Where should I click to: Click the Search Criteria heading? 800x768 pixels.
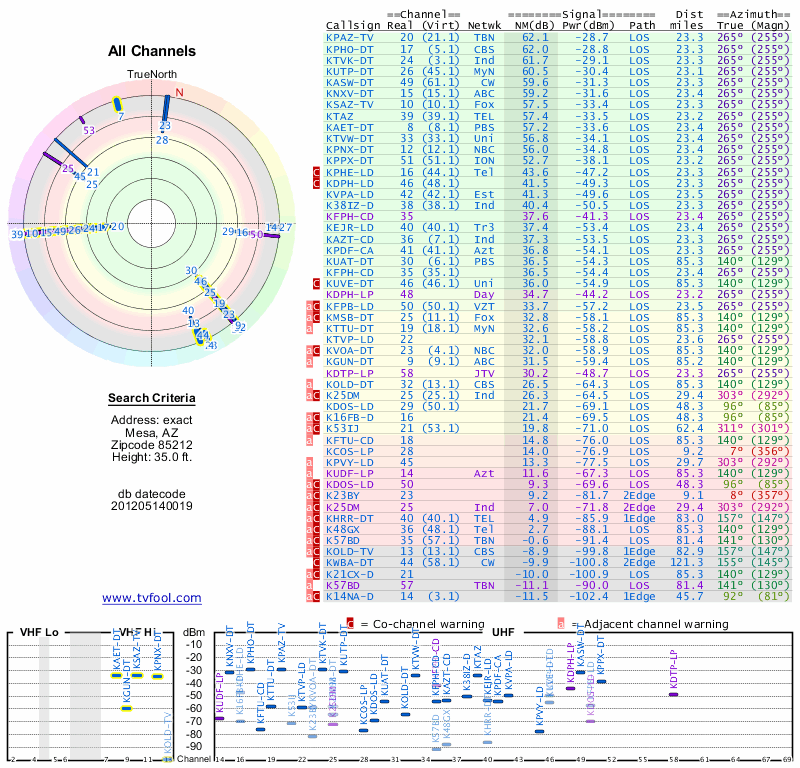pyautogui.click(x=152, y=398)
